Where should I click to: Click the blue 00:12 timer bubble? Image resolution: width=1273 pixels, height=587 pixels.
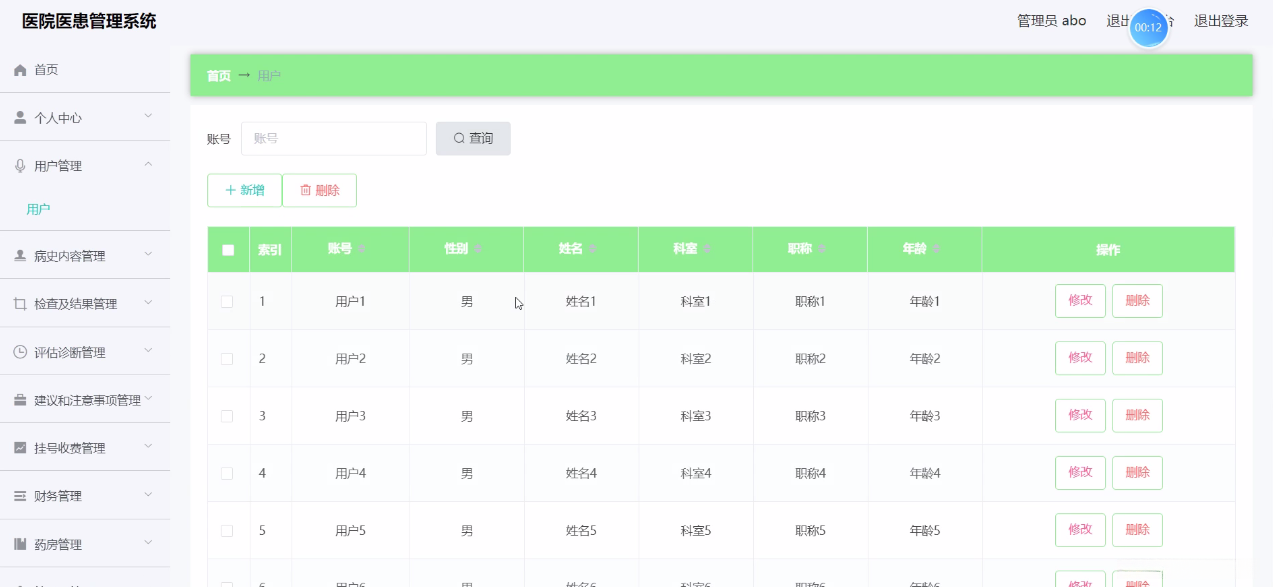1148,28
